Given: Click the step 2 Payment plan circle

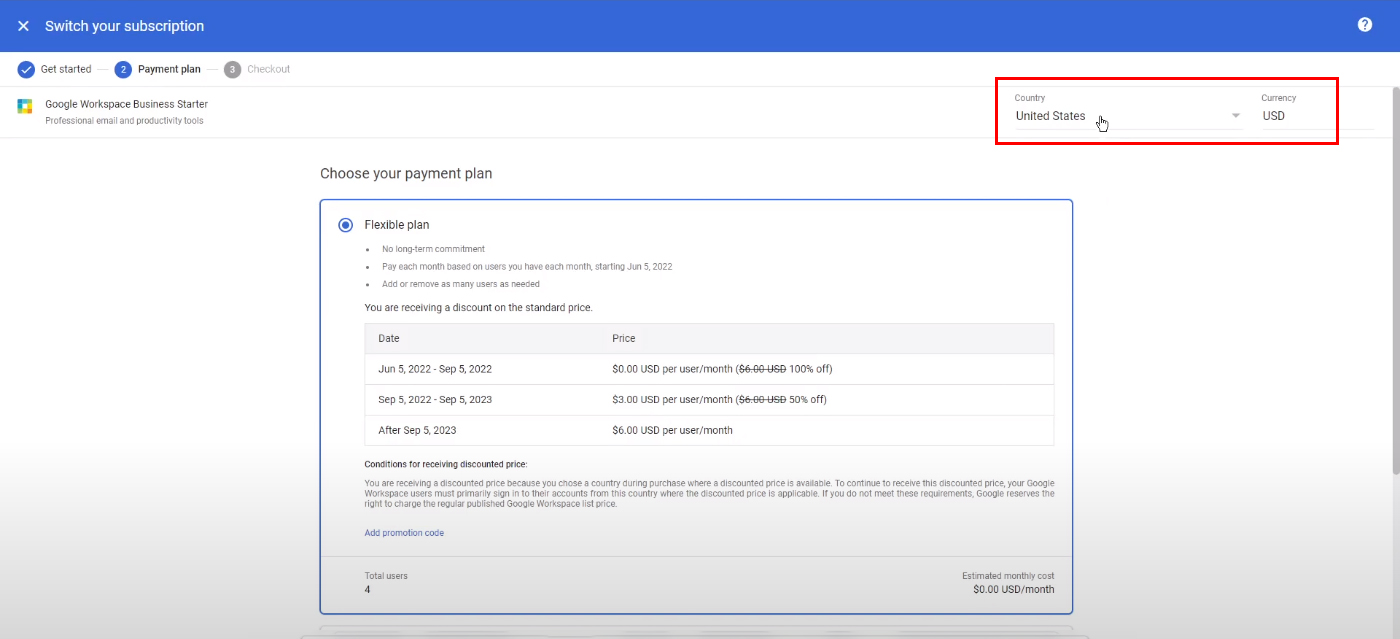Looking at the screenshot, I should 123,69.
